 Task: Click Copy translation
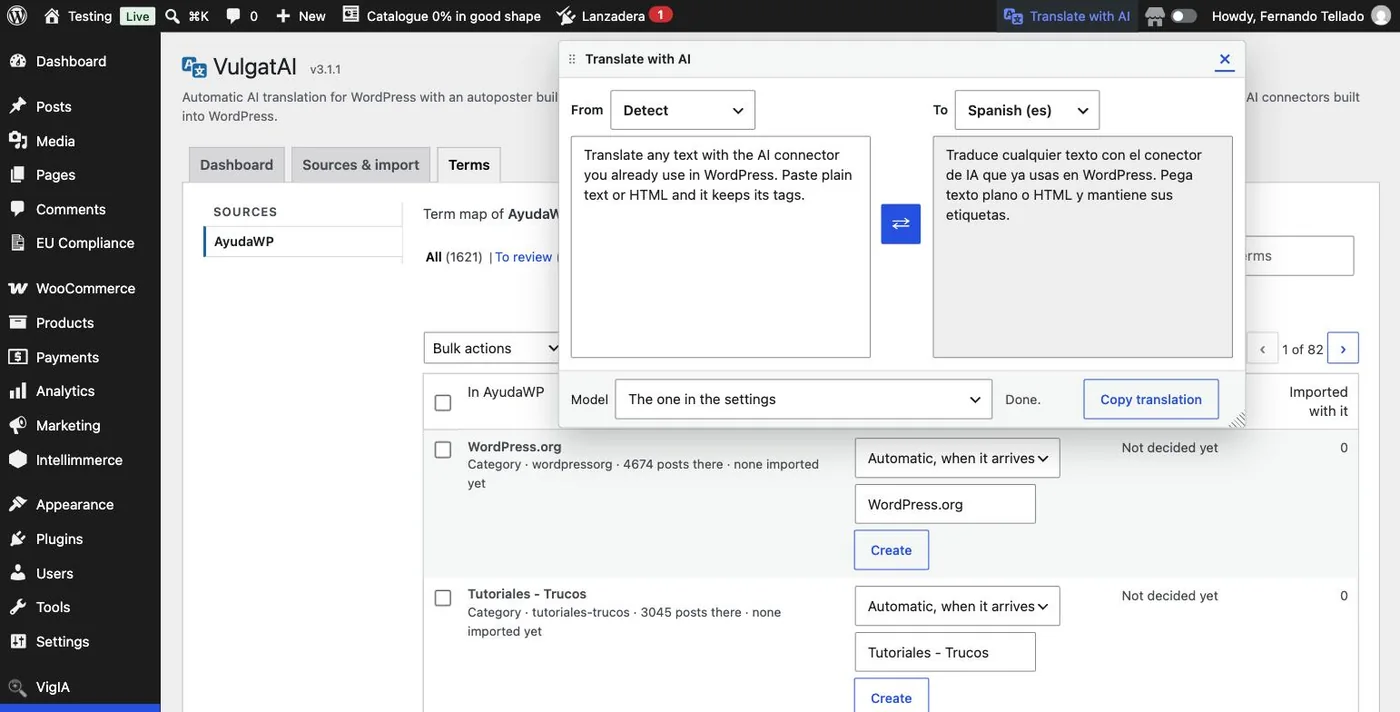[x=1151, y=399]
